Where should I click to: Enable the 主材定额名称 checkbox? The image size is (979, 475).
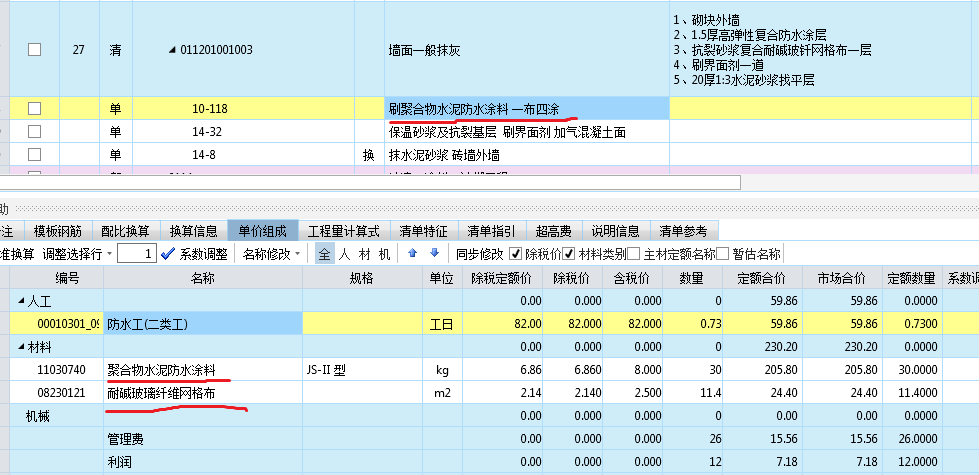tap(633, 253)
